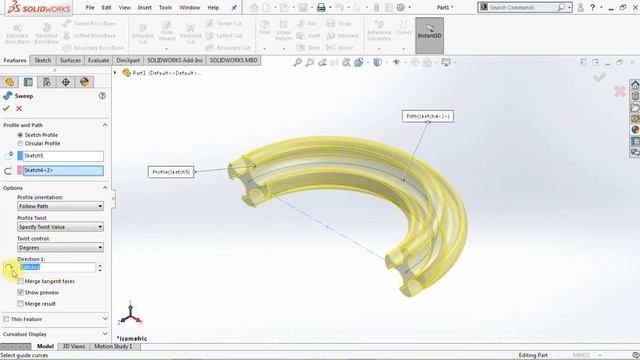Select the Sketch Profile radio button
The height and width of the screenshot is (360, 640).
(20, 135)
